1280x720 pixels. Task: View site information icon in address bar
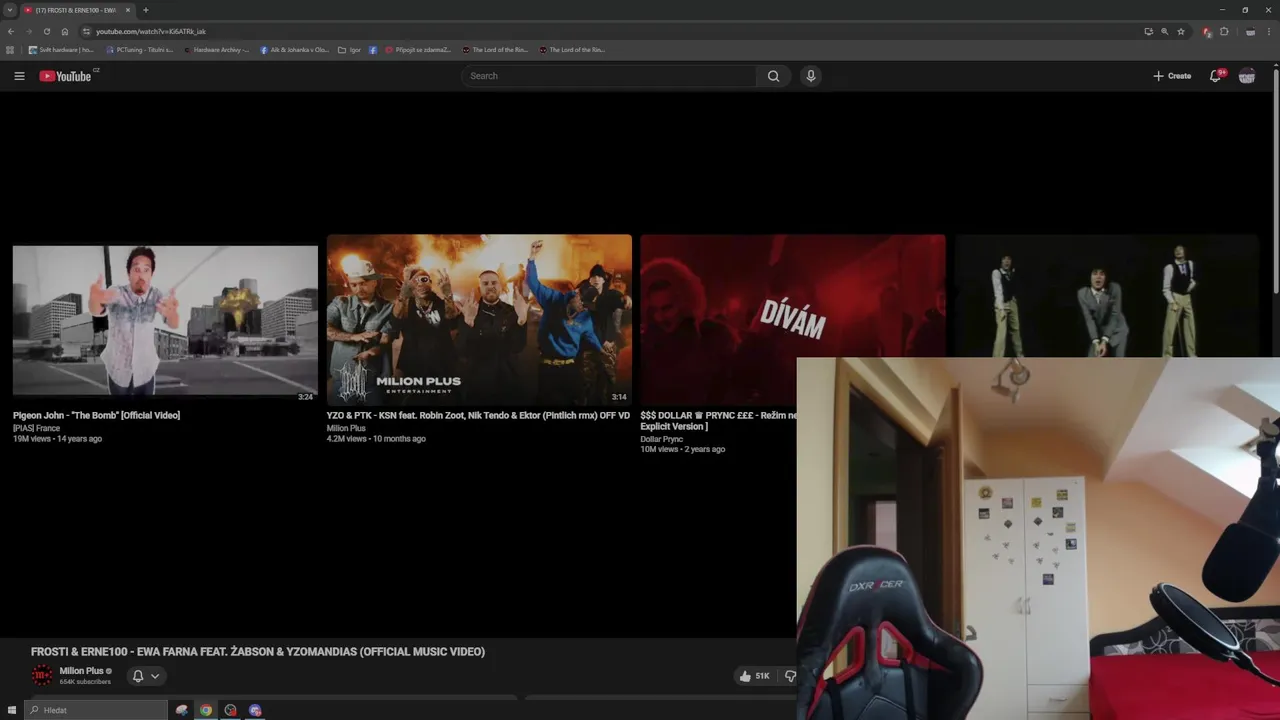[x=86, y=31]
